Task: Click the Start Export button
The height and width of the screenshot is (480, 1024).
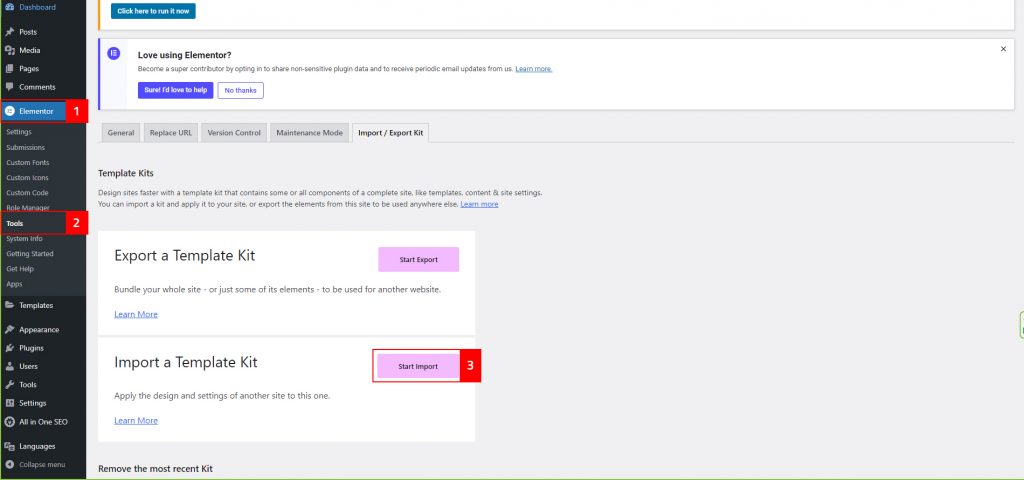Action: click(419, 259)
